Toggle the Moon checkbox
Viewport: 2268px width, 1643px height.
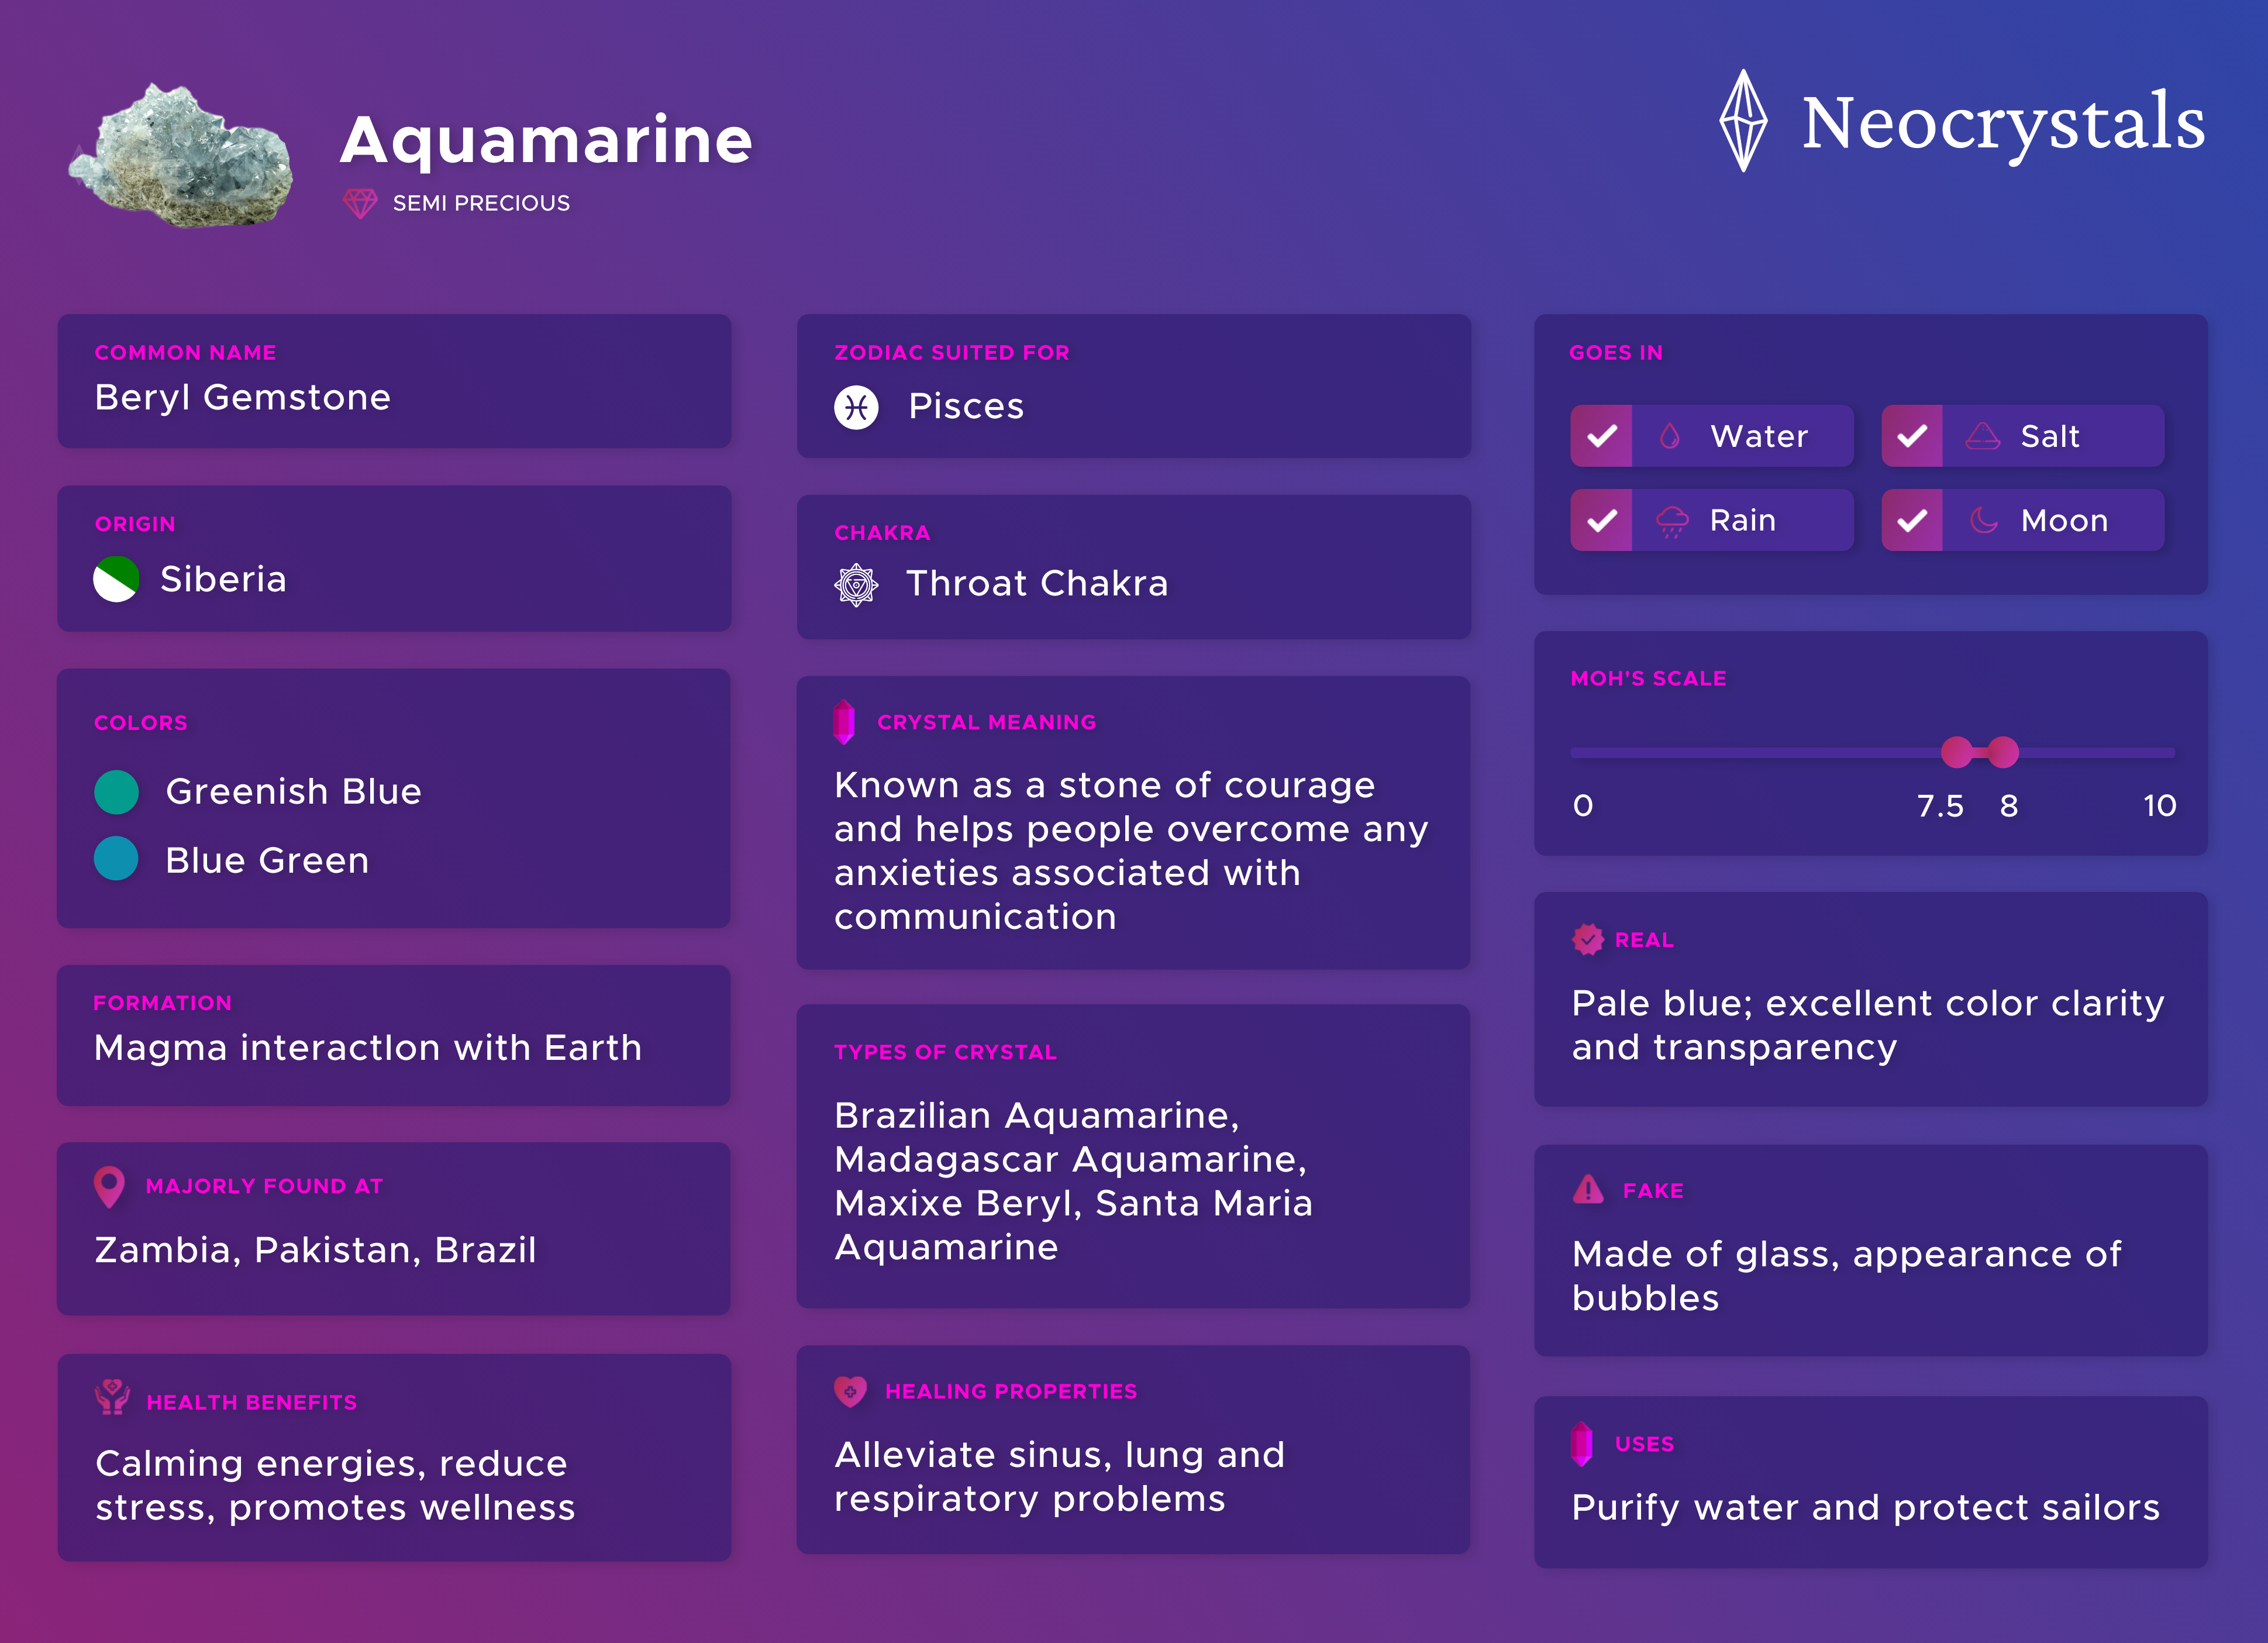click(1912, 520)
